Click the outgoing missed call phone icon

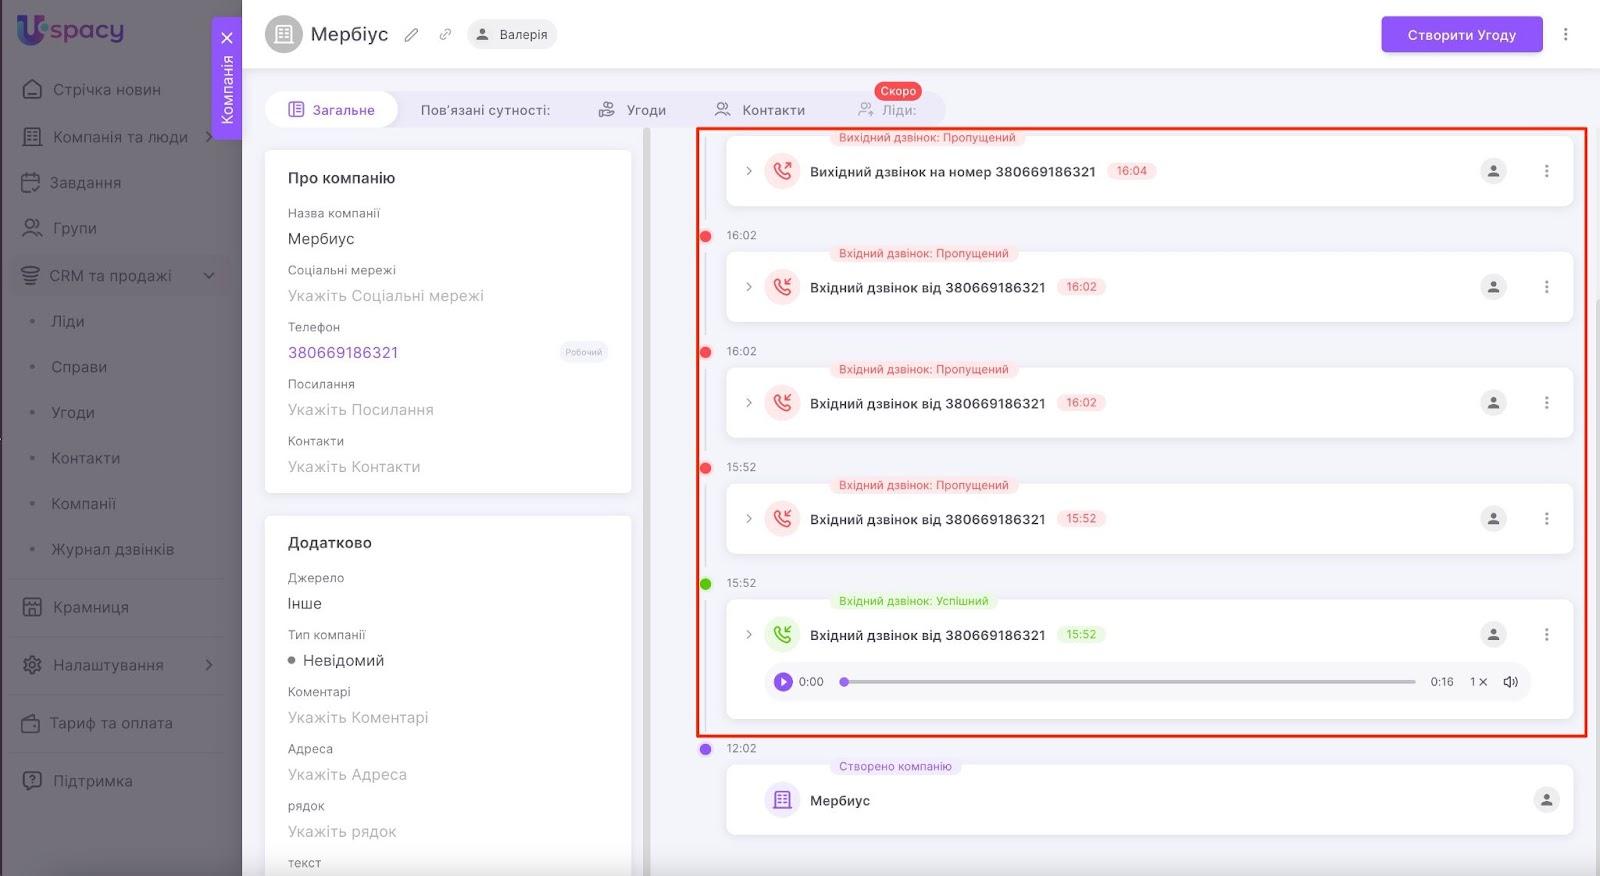tap(782, 171)
